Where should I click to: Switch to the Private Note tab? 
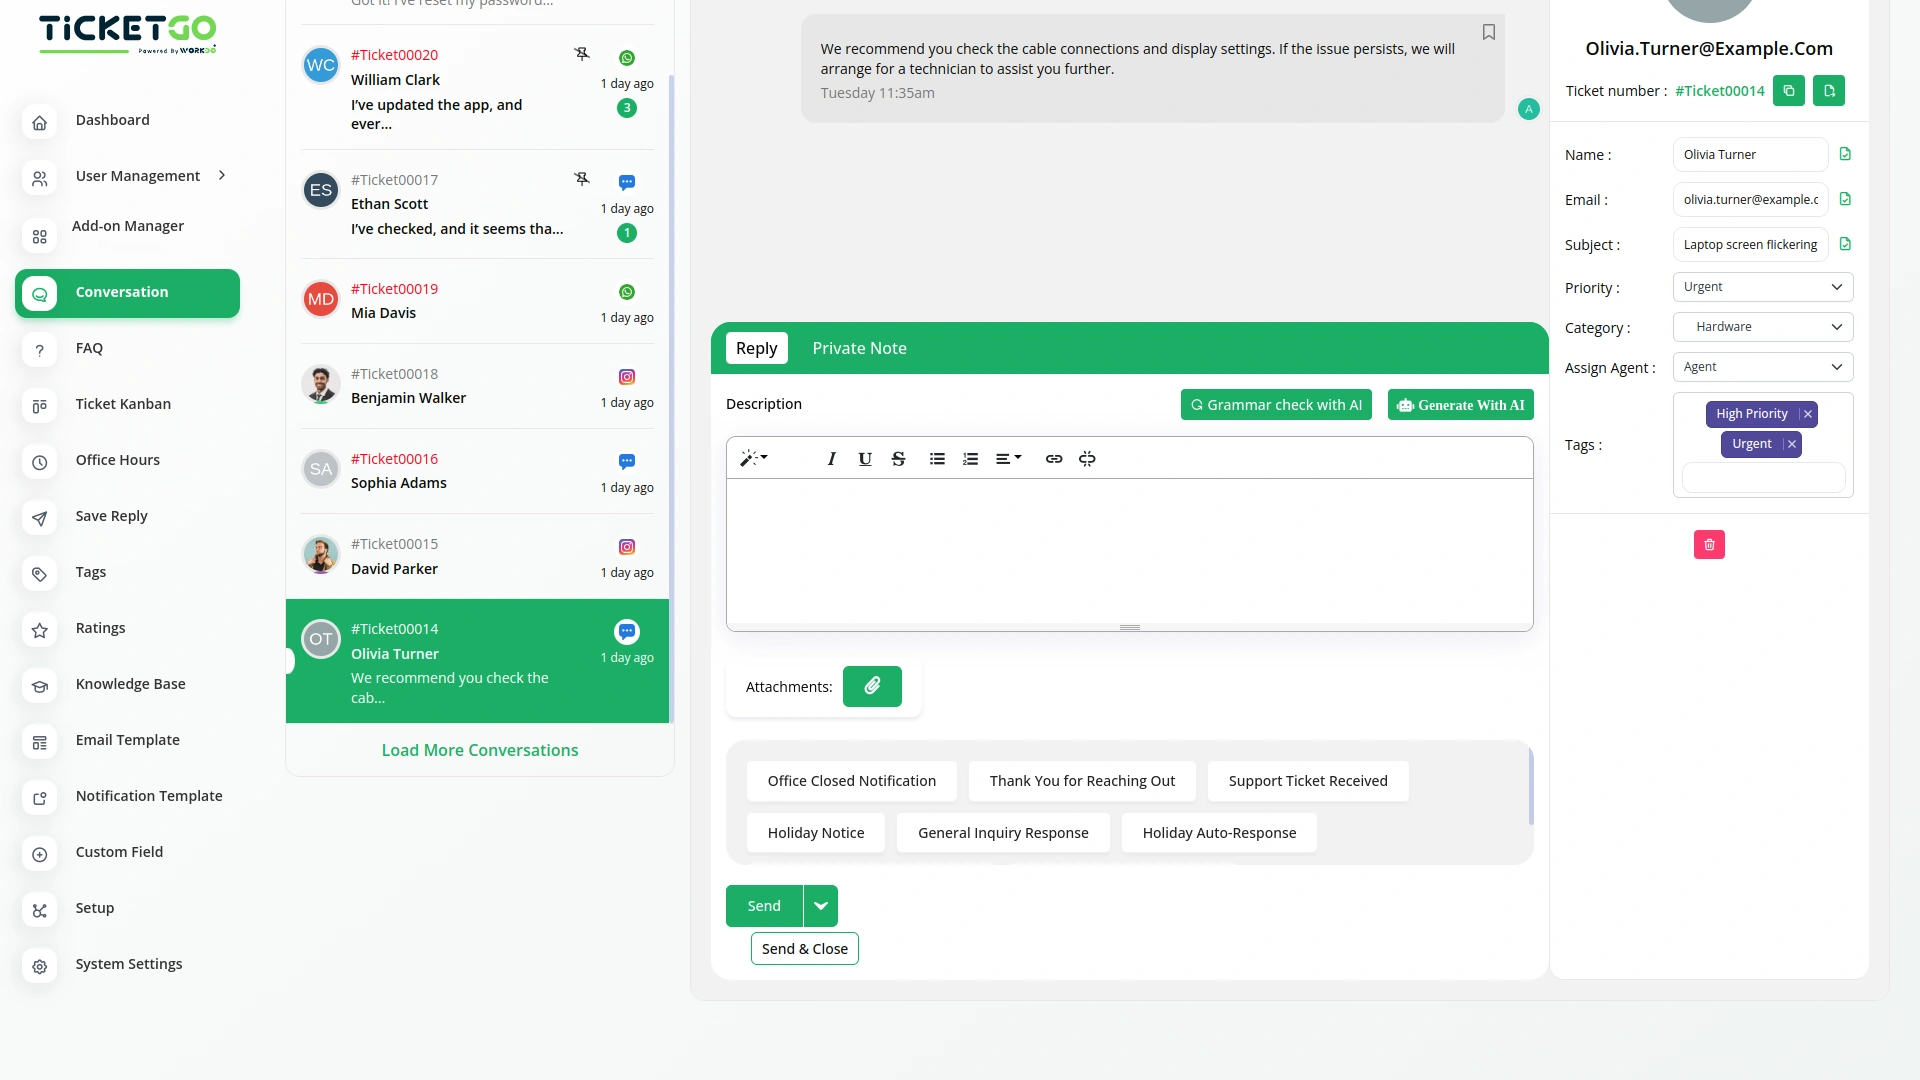pos(859,348)
